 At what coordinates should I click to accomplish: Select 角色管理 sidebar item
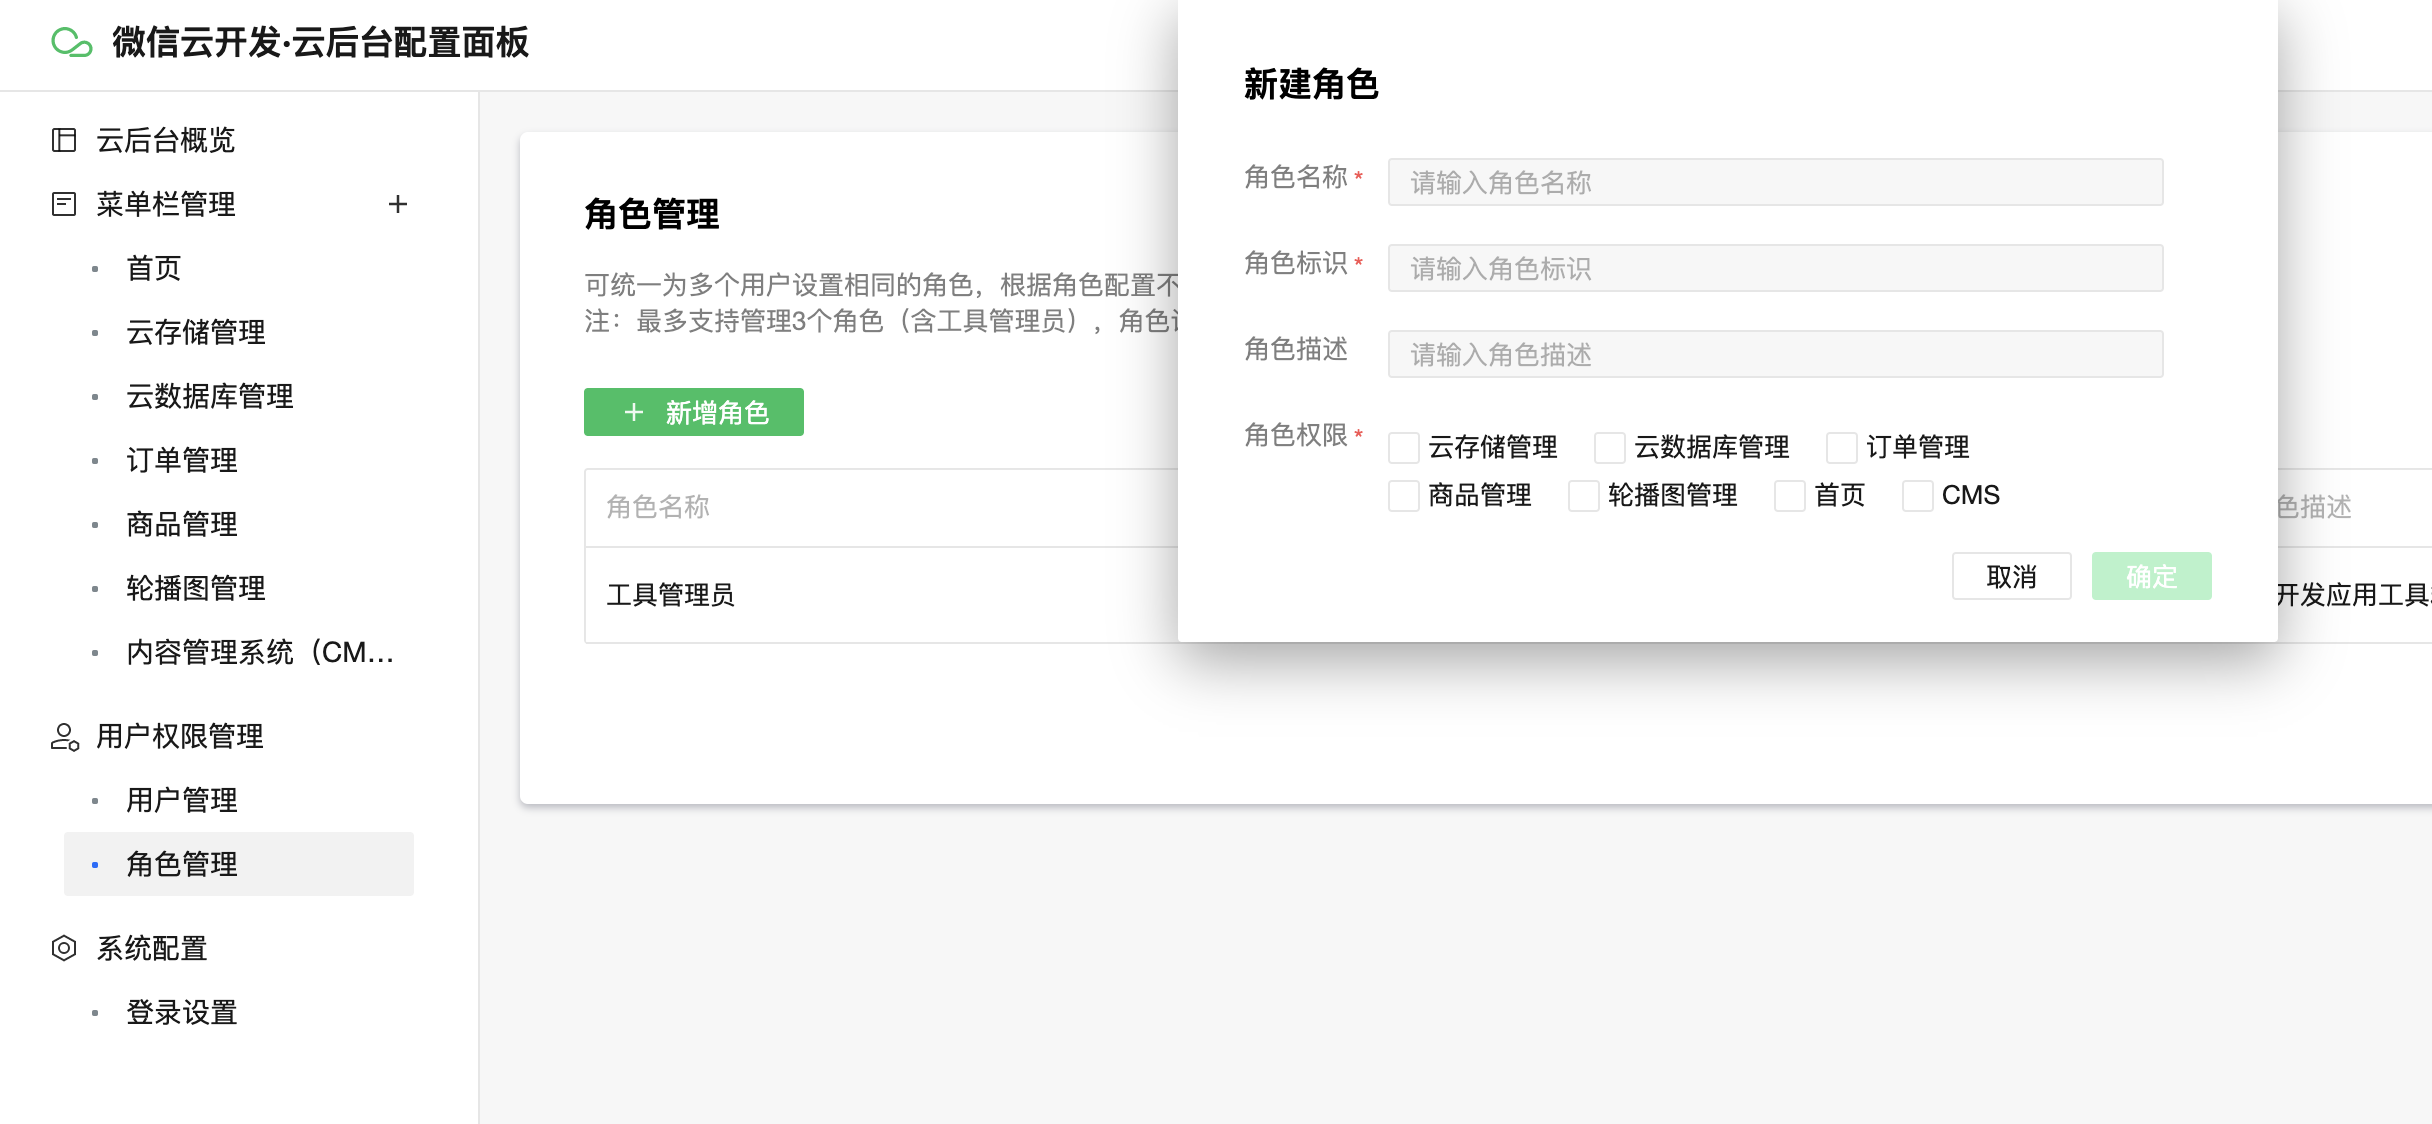pyautogui.click(x=182, y=864)
